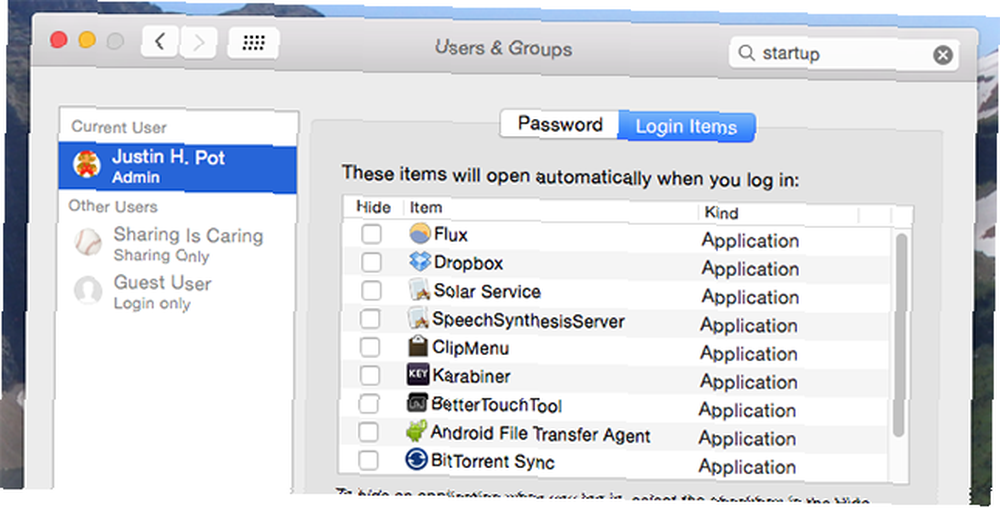Tick the Hide checkbox for Solar Service

tap(371, 291)
